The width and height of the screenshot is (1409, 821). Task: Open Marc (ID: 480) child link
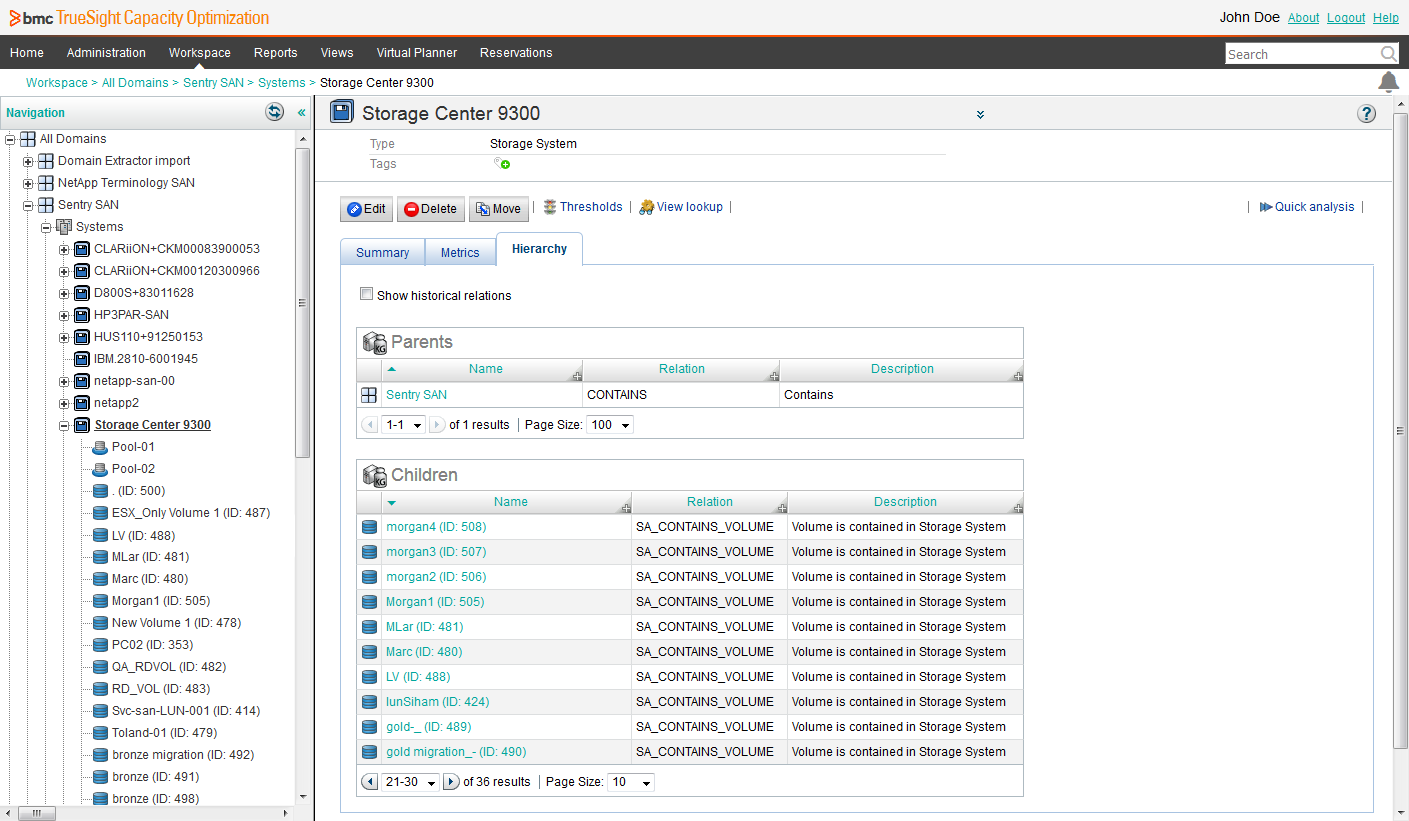424,652
